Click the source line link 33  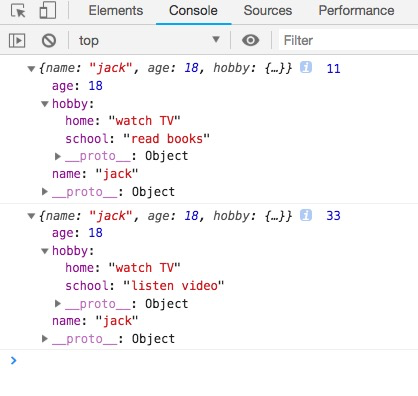pos(333,216)
